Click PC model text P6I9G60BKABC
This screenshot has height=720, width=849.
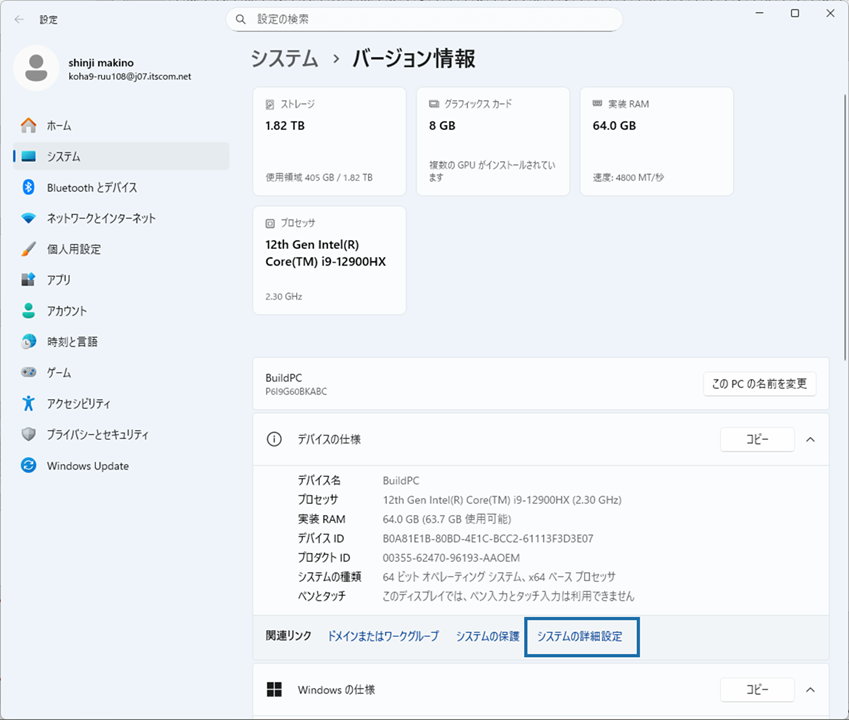pyautogui.click(x=296, y=391)
